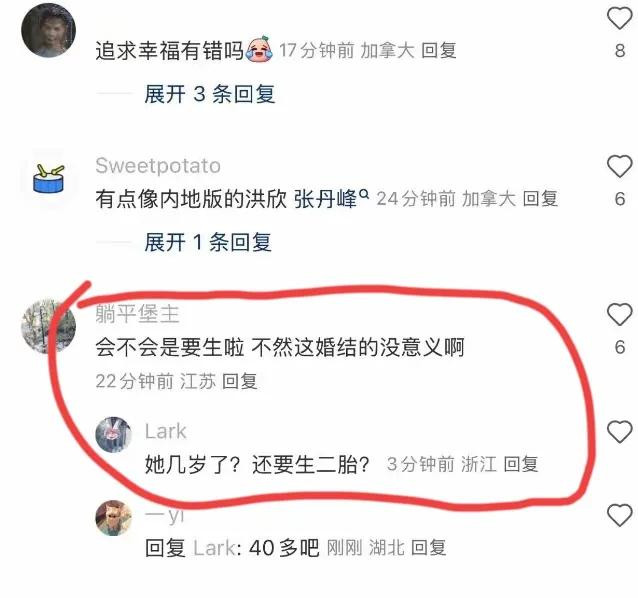The image size is (638, 598).
Task: Reply to Lark's 浙江 comment
Action: (521, 464)
